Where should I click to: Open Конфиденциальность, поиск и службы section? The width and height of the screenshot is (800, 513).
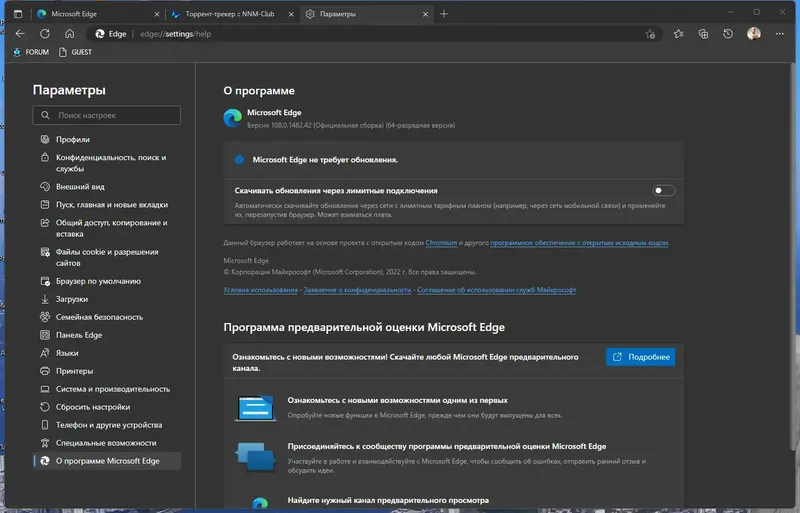point(107,163)
